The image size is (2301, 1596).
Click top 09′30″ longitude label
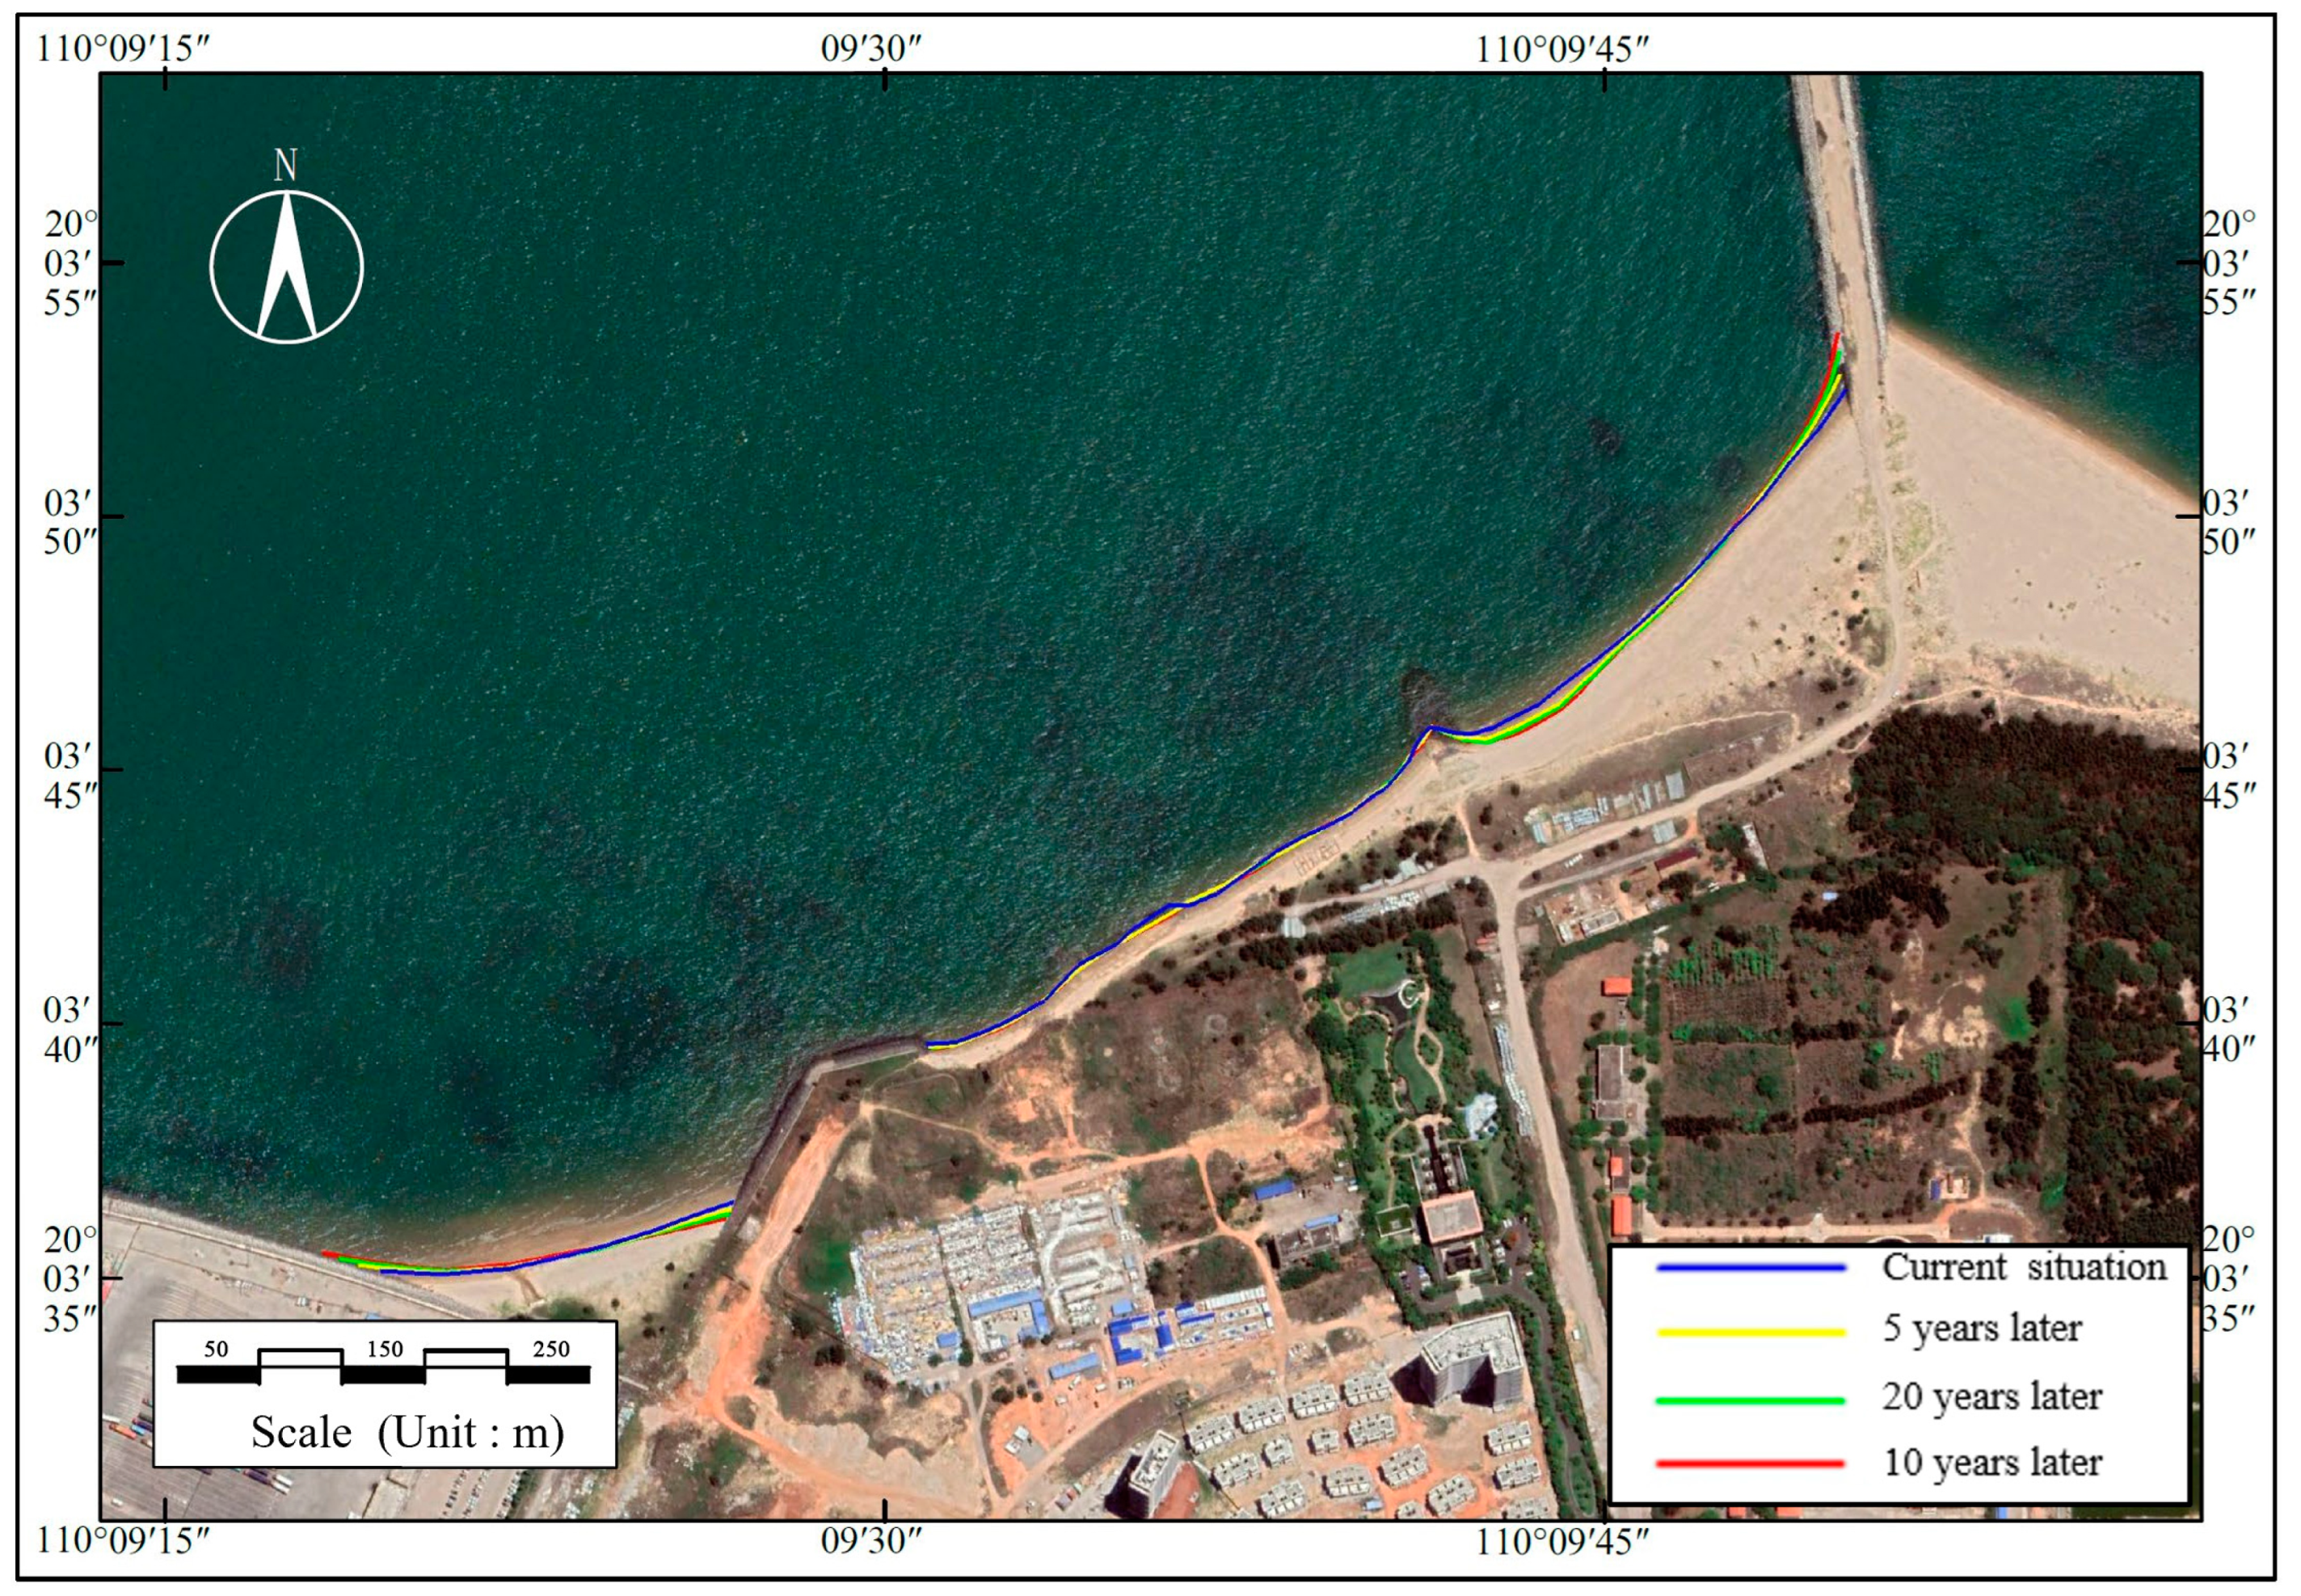tap(870, 47)
